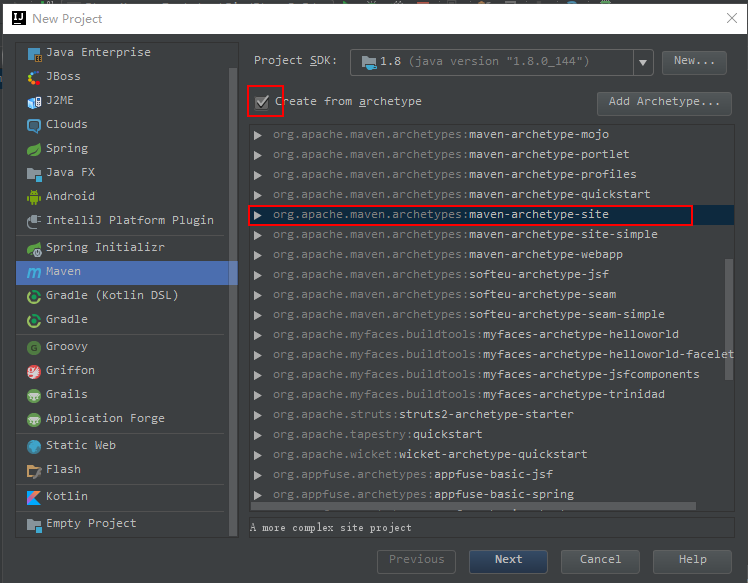Select appfuse-basic-jsf entry
This screenshot has width=748, height=583.
[x=491, y=475]
